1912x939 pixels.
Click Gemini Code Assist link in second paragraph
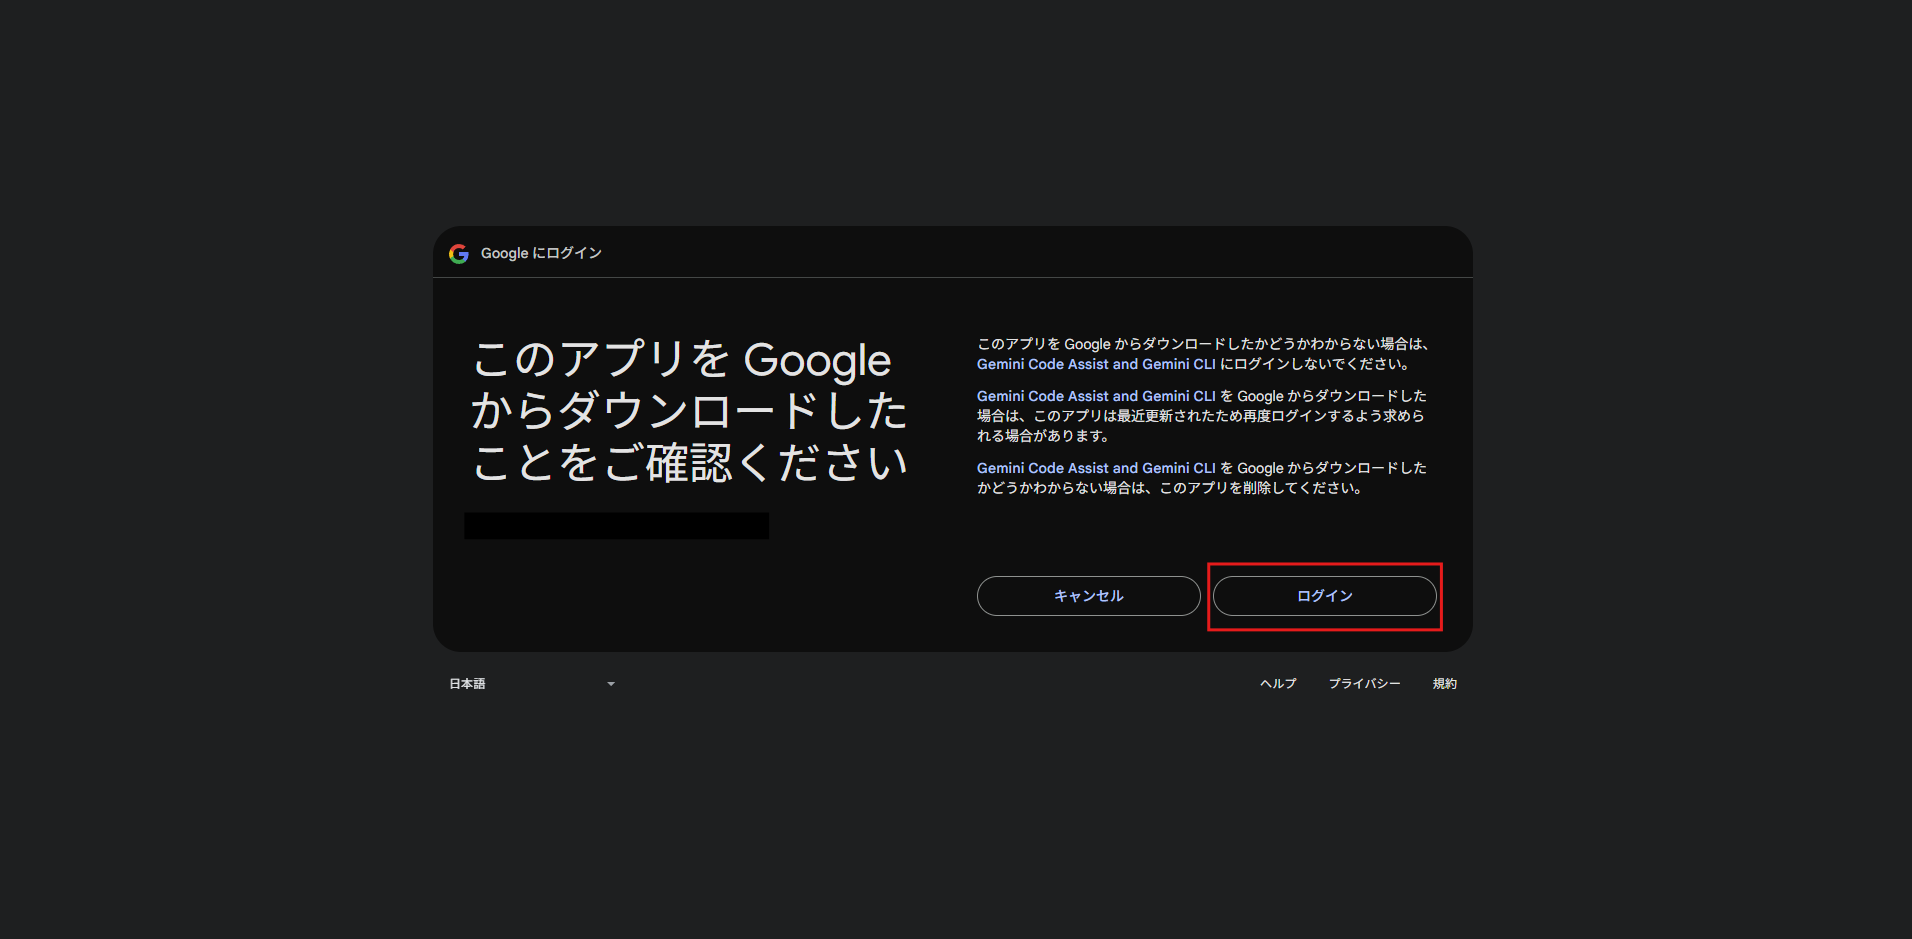tap(1096, 397)
